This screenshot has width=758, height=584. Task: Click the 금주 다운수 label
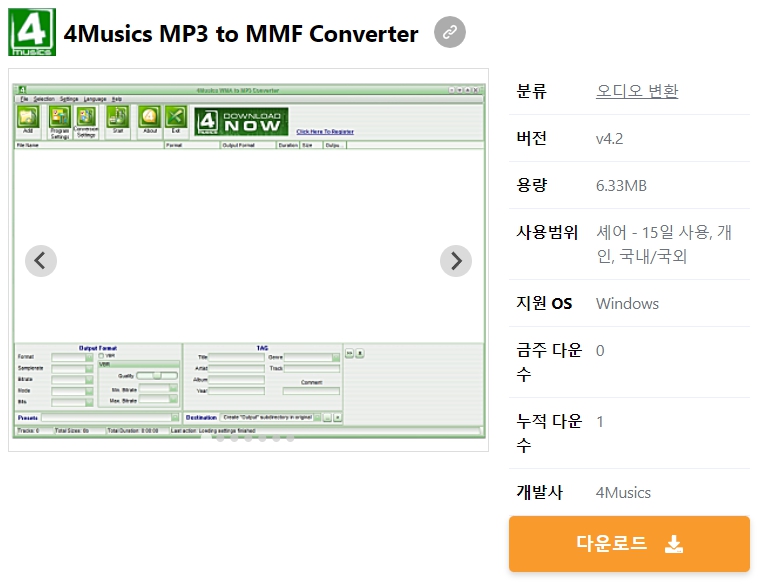click(549, 362)
